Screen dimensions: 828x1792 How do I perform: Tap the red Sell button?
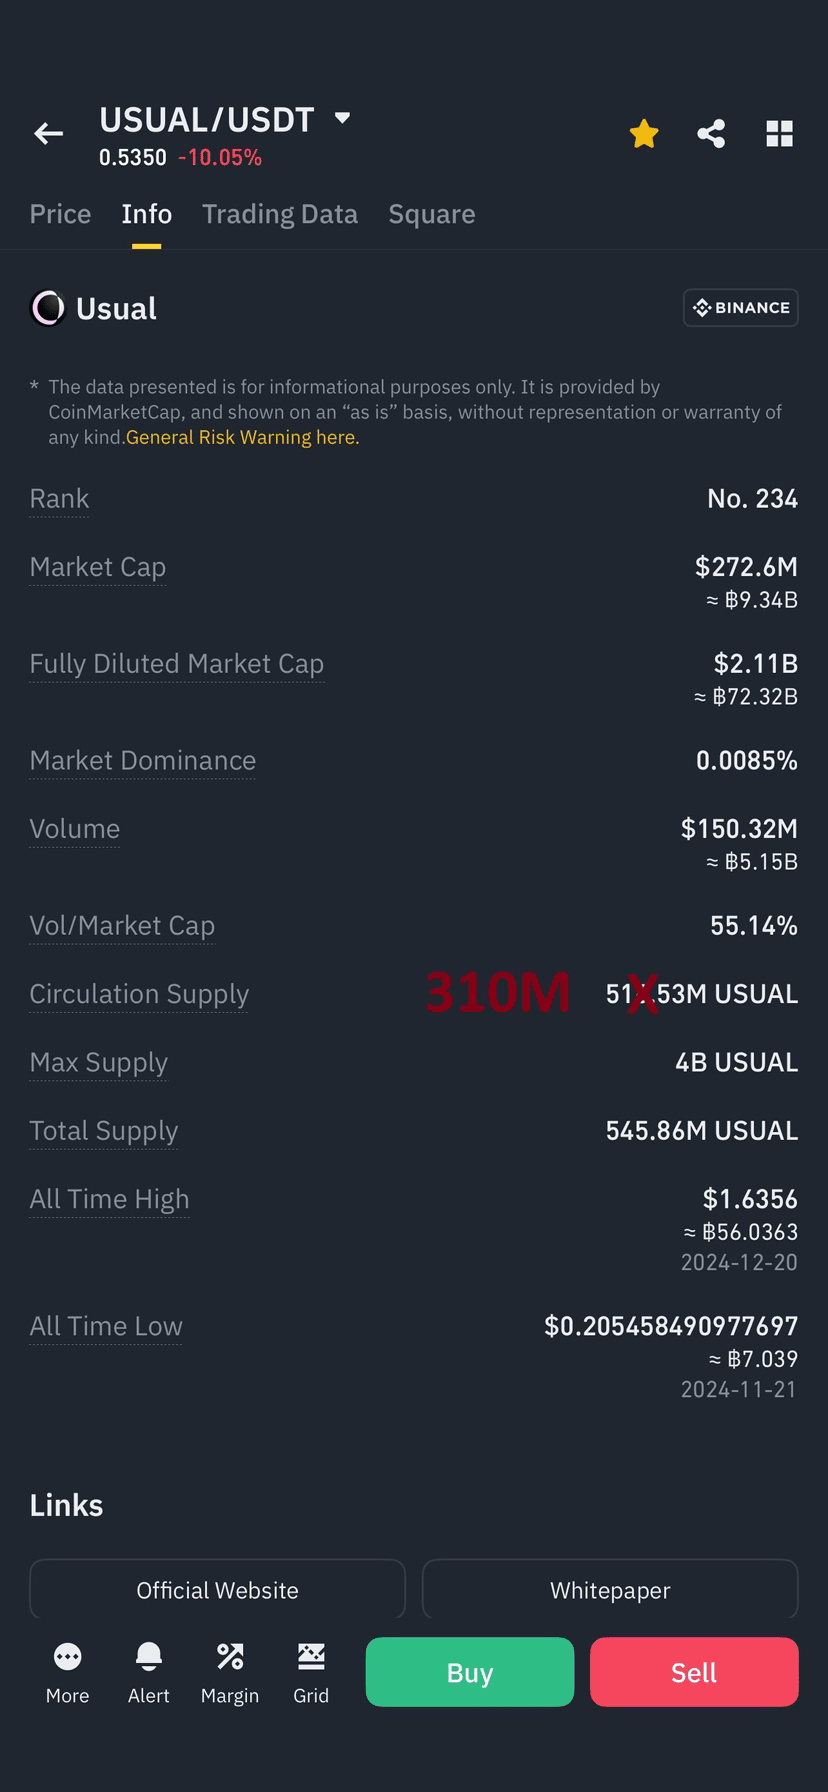tap(694, 1672)
